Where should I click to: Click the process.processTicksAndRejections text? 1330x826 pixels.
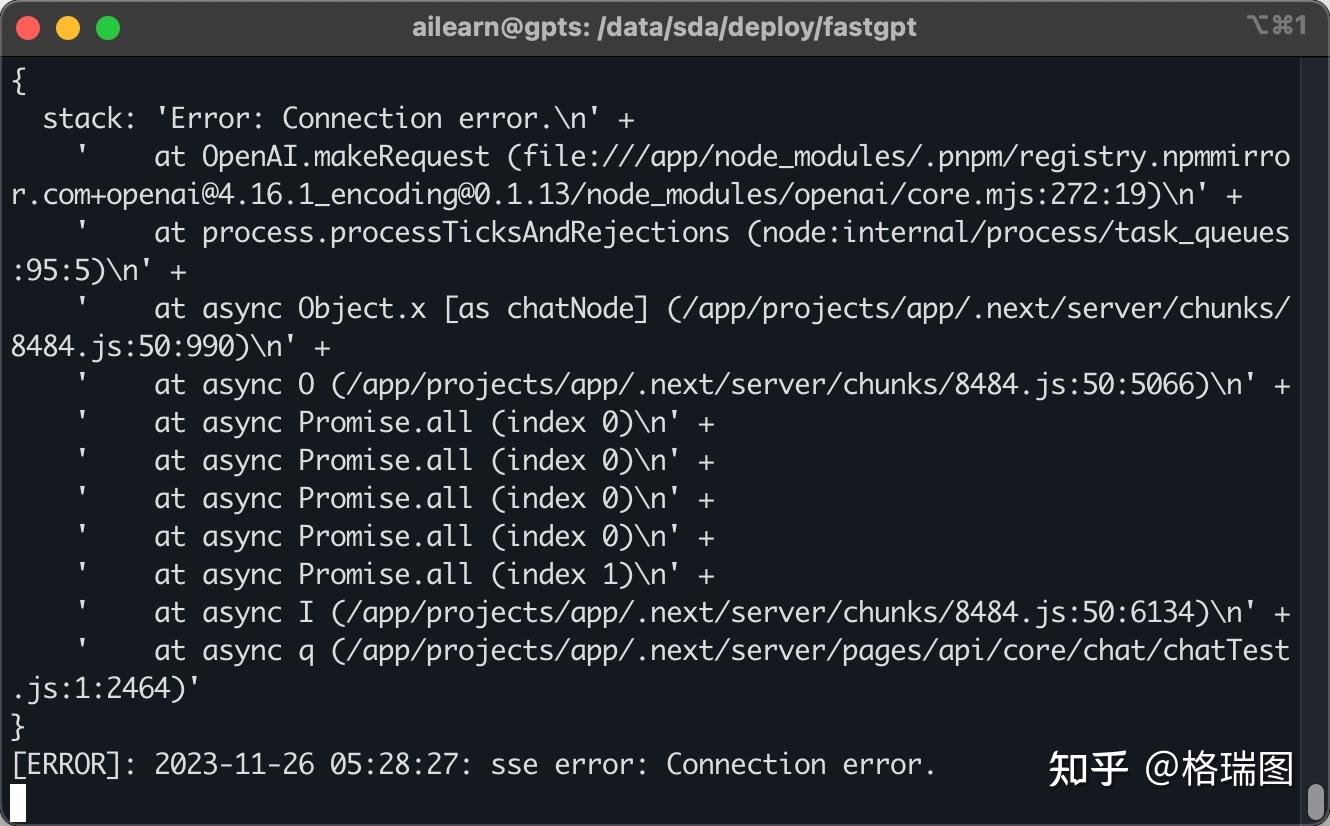tap(466, 233)
